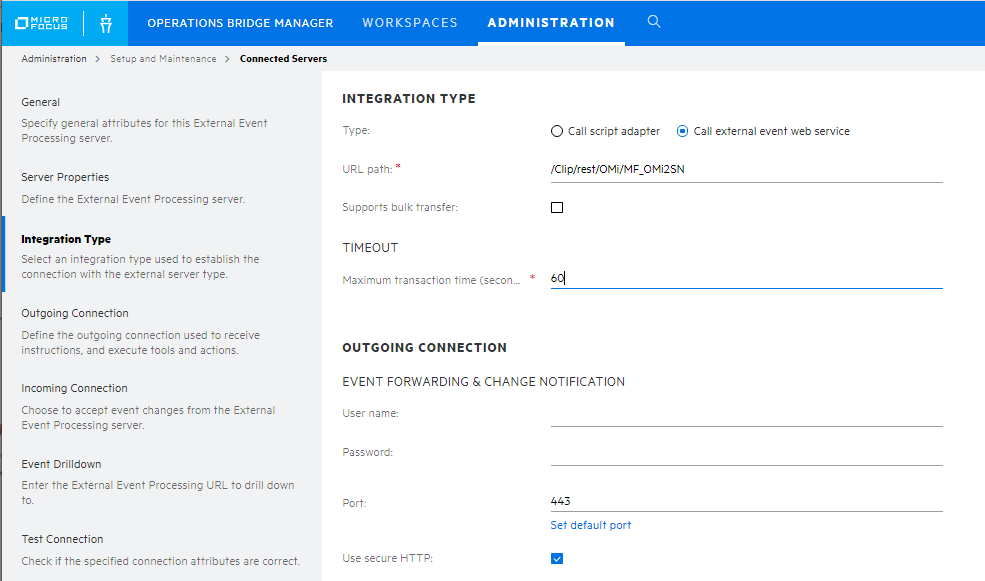Click the Maximum transaction time label

click(431, 280)
